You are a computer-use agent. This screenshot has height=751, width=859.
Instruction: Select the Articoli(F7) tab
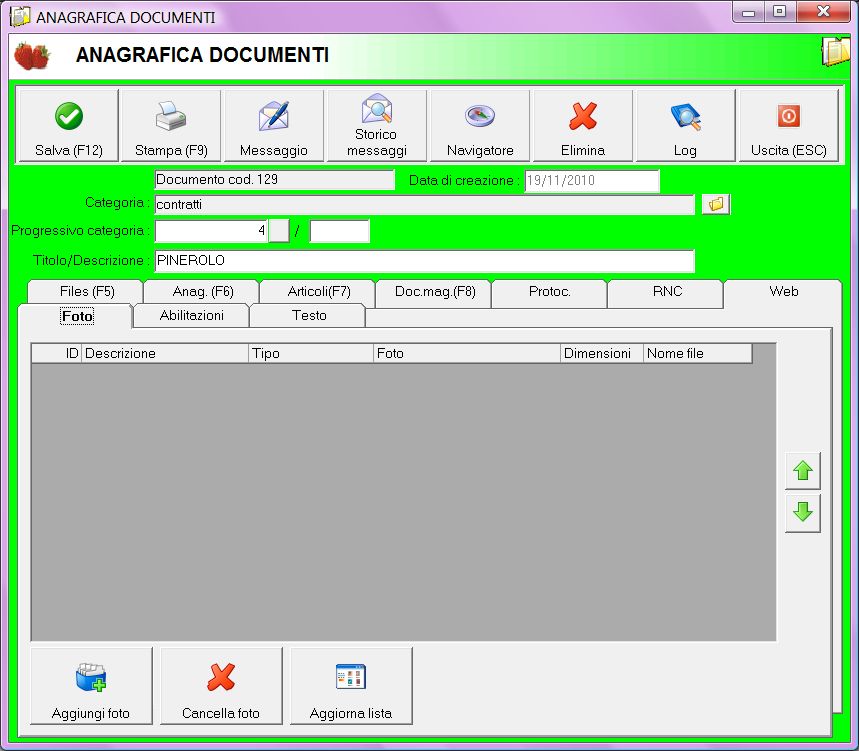tap(319, 291)
